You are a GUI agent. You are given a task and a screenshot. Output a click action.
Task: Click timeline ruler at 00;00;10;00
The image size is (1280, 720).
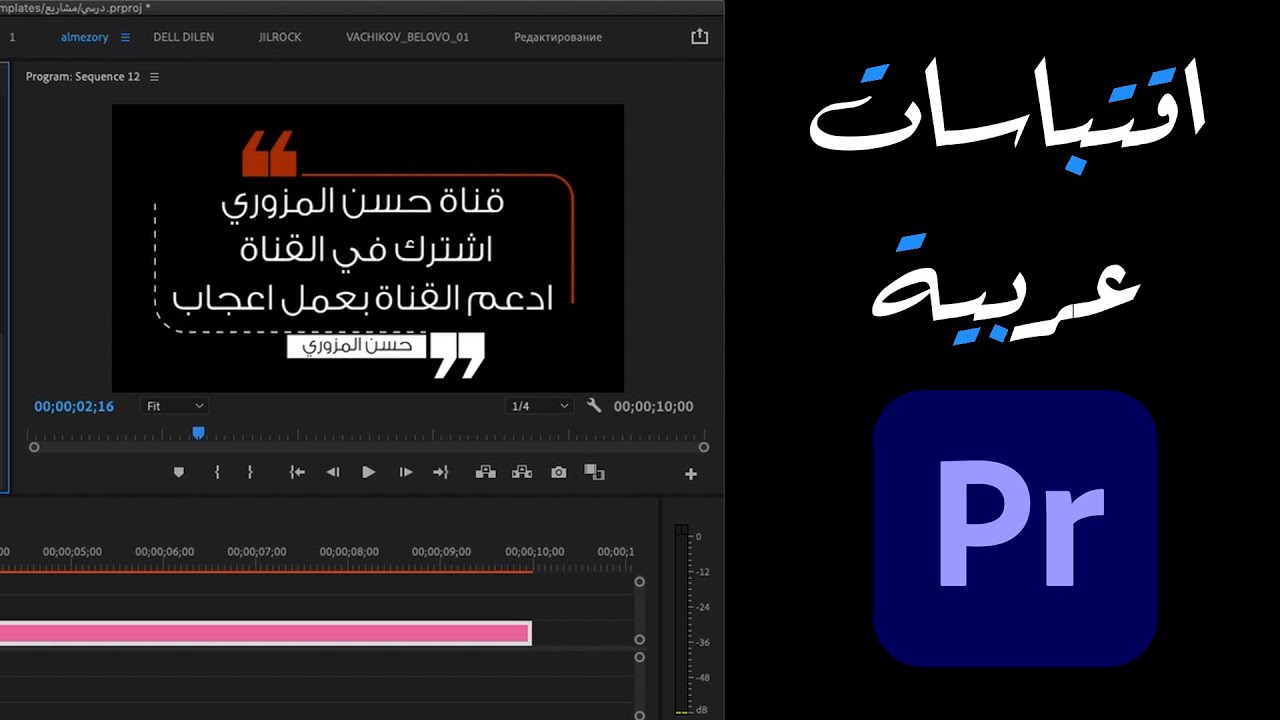(534, 552)
